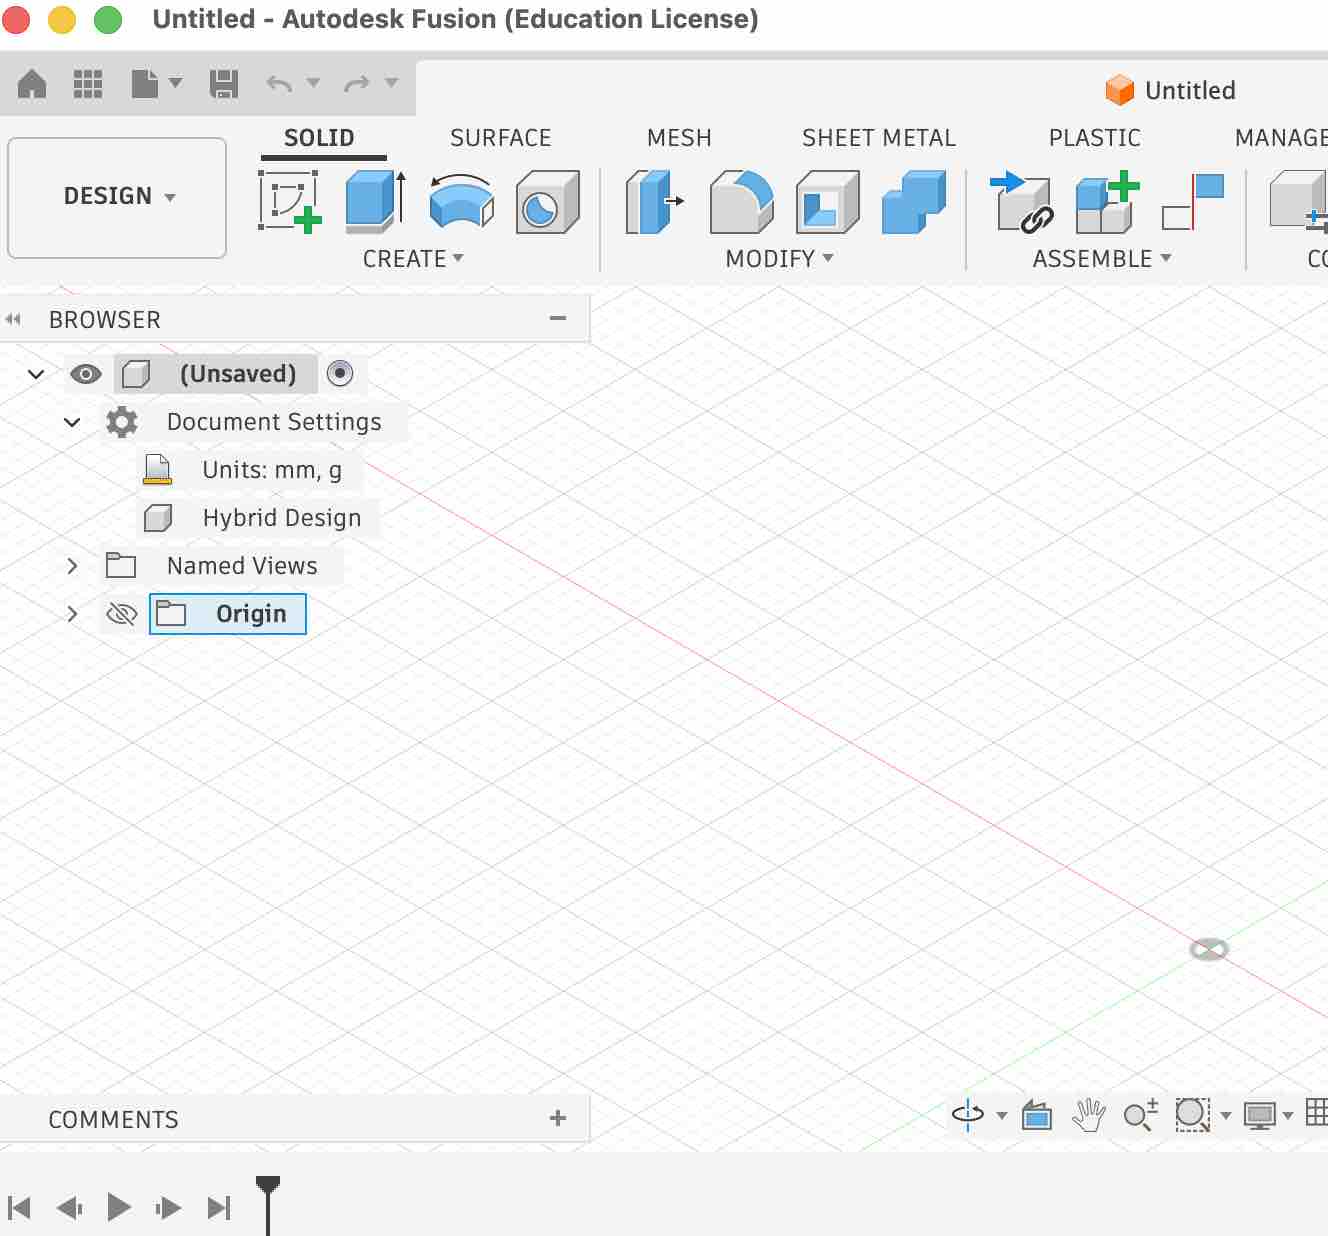This screenshot has height=1236, width=1328.
Task: Minimize the Browser panel
Action: (558, 319)
